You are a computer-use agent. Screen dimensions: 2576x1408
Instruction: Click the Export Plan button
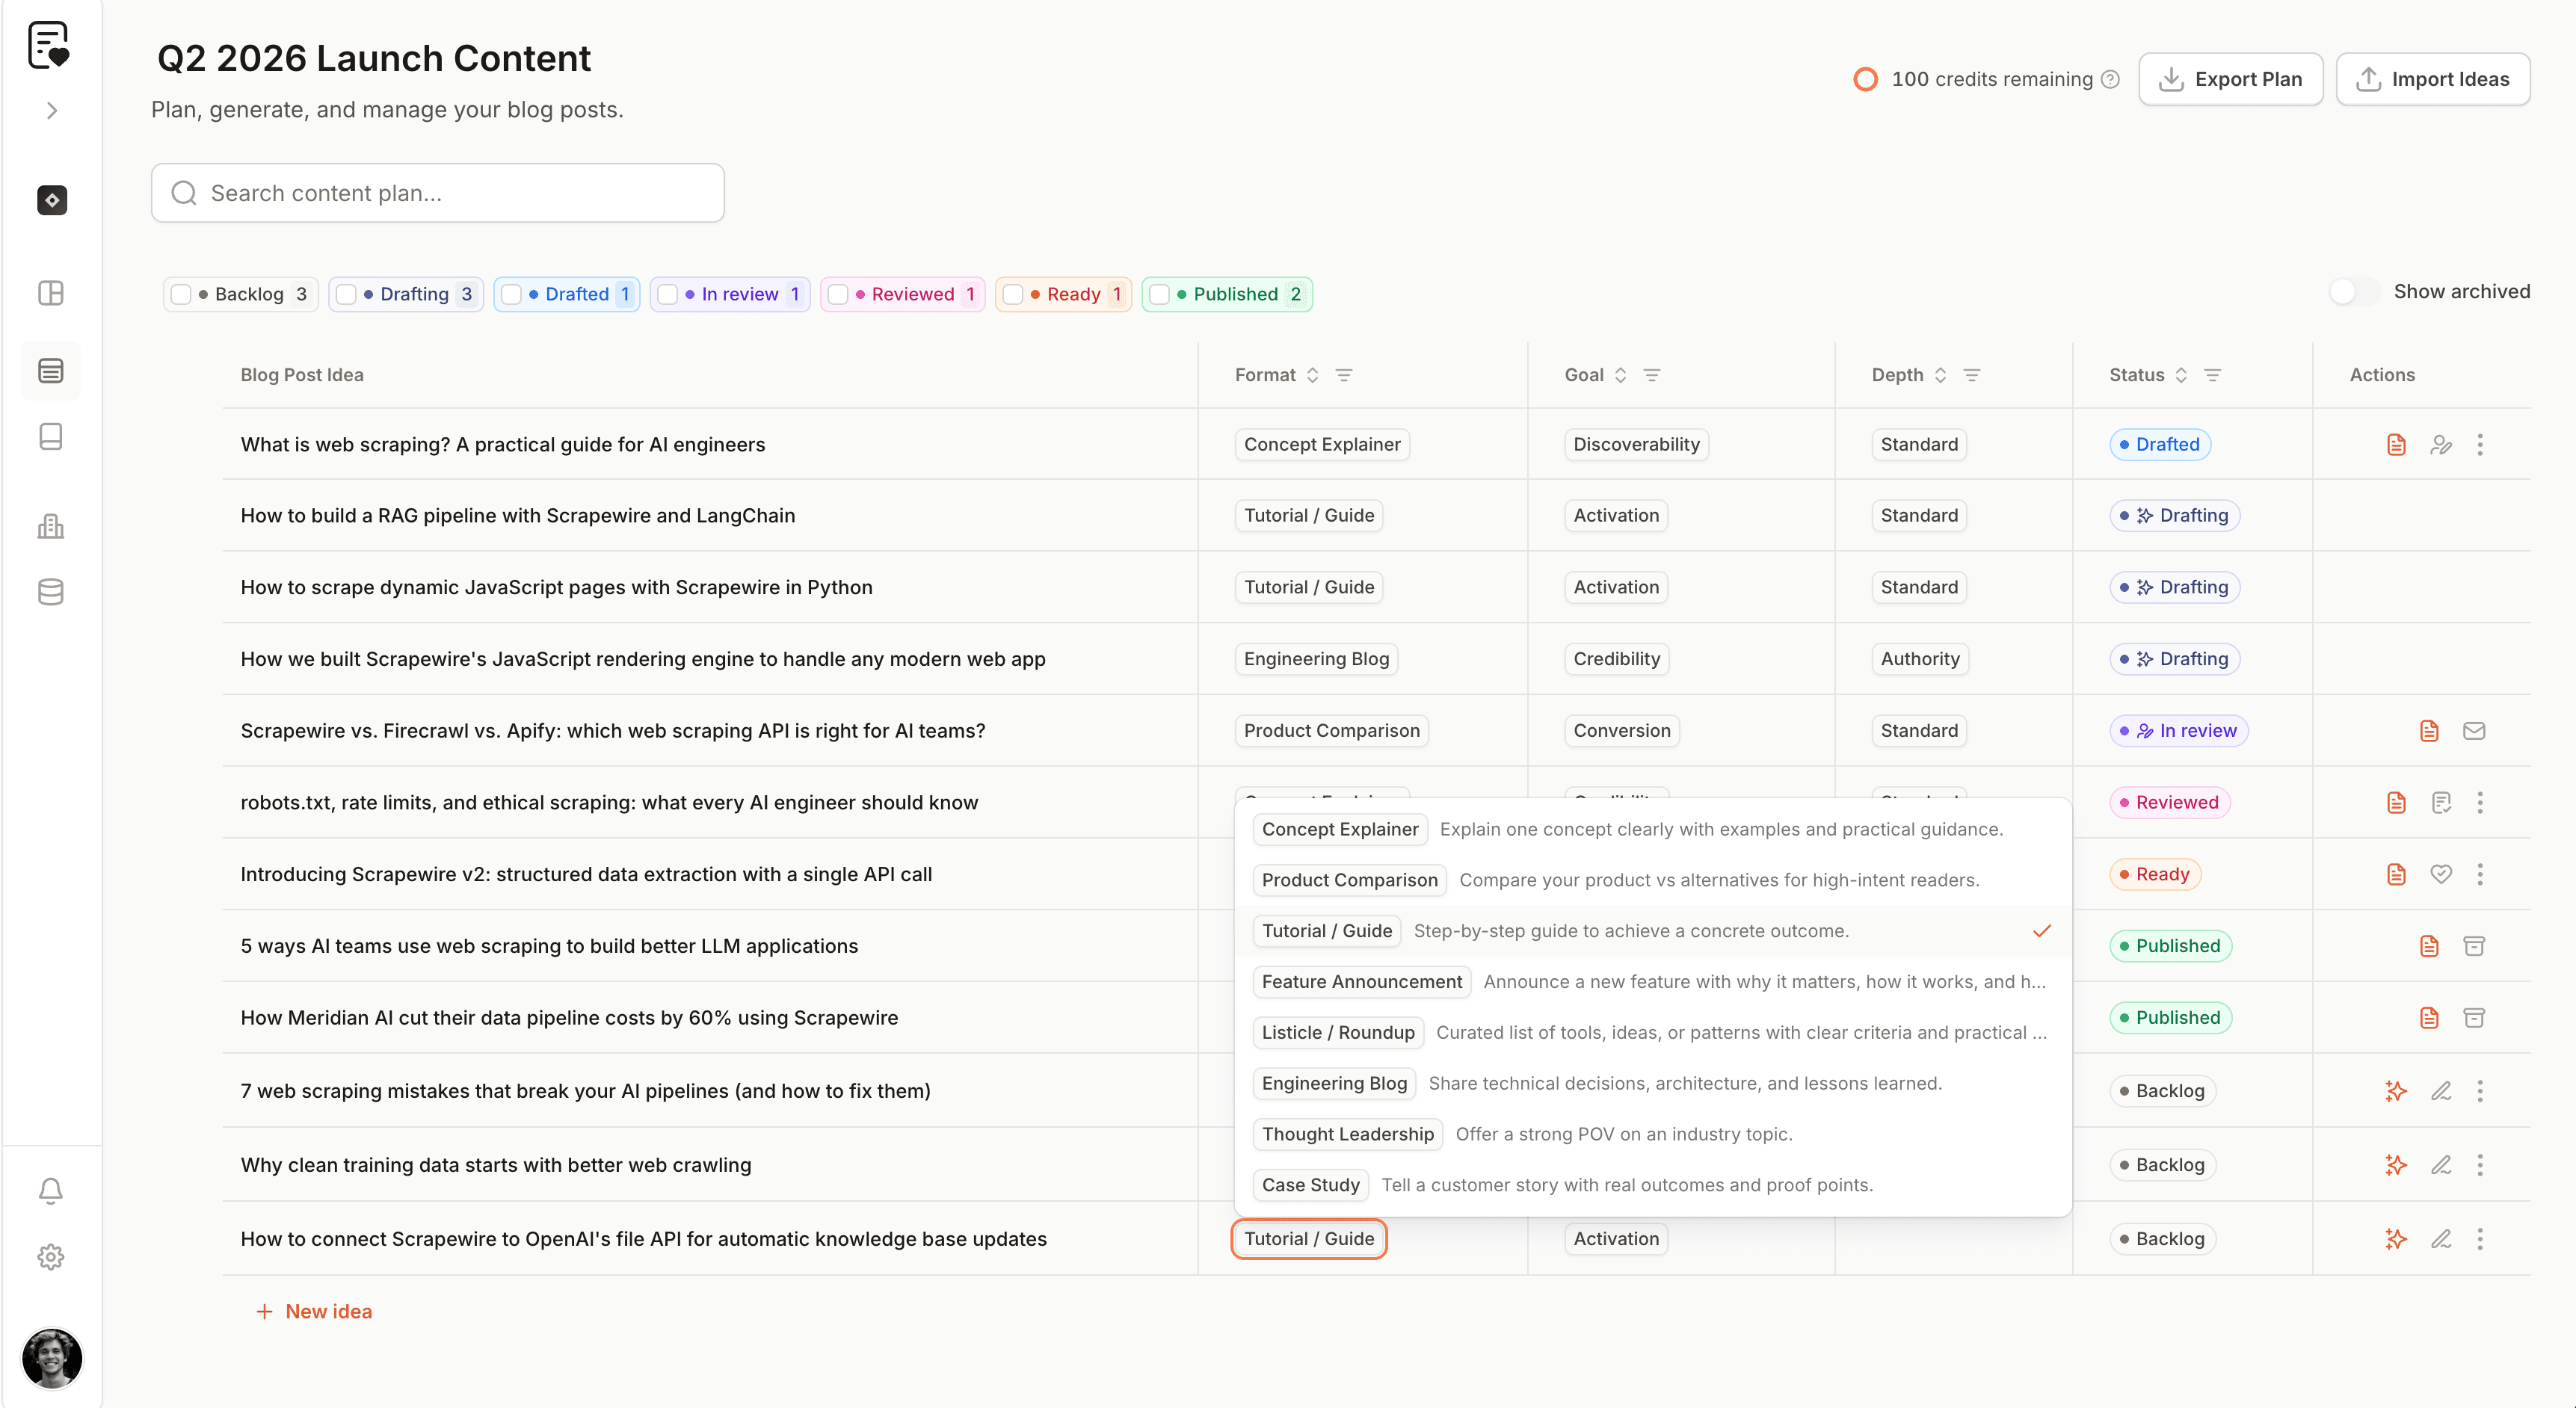point(2231,79)
